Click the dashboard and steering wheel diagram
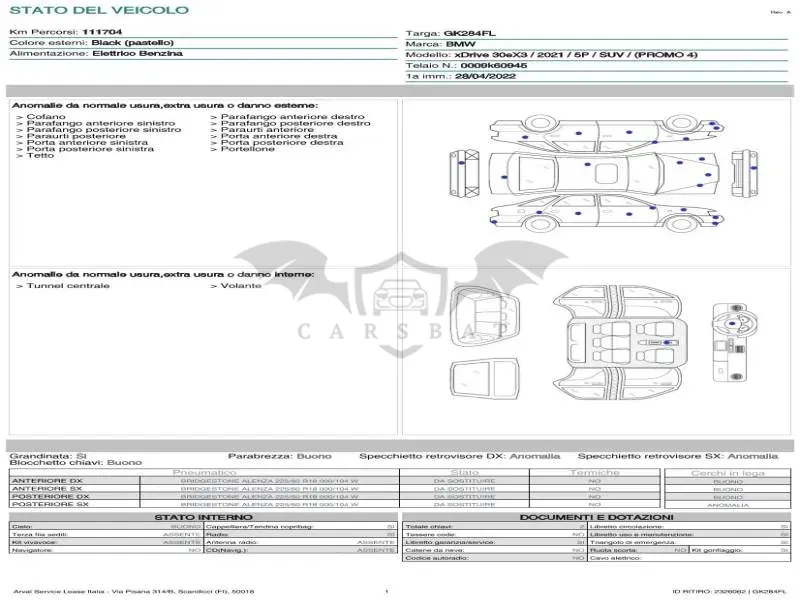The image size is (800, 600). point(736,343)
